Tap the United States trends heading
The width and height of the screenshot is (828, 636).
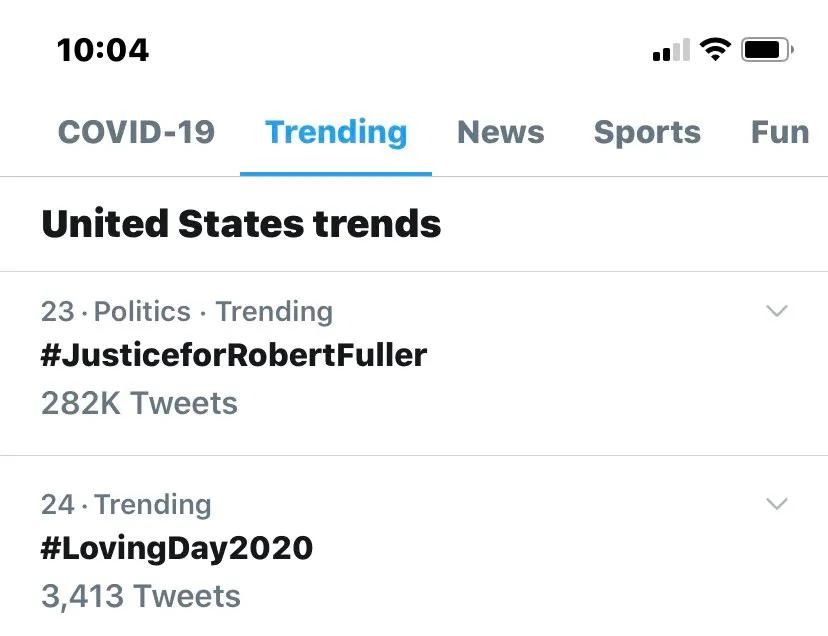pyautogui.click(x=241, y=224)
